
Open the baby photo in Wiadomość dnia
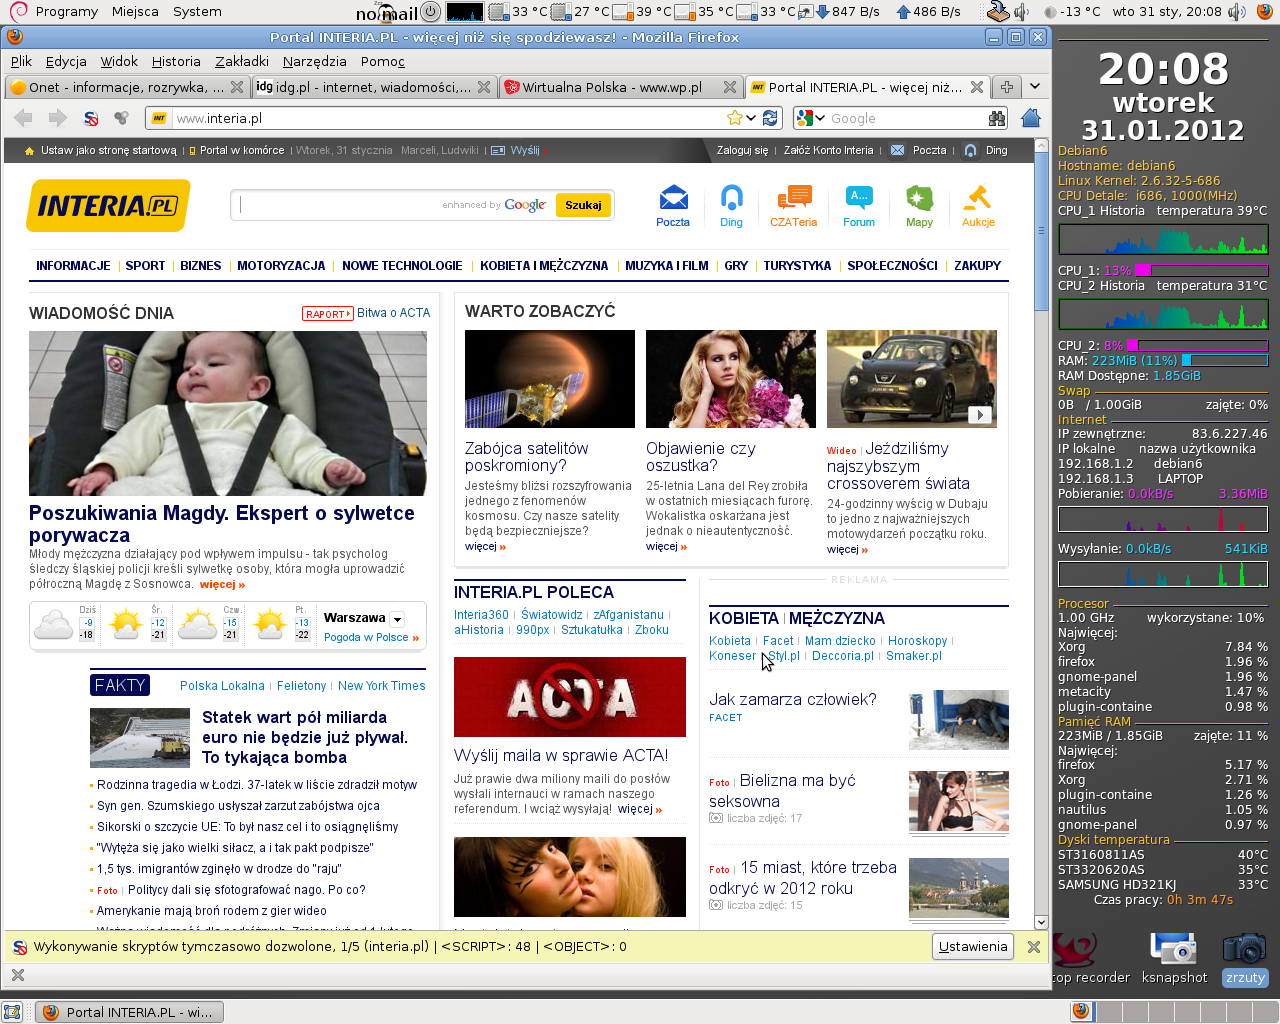228,413
